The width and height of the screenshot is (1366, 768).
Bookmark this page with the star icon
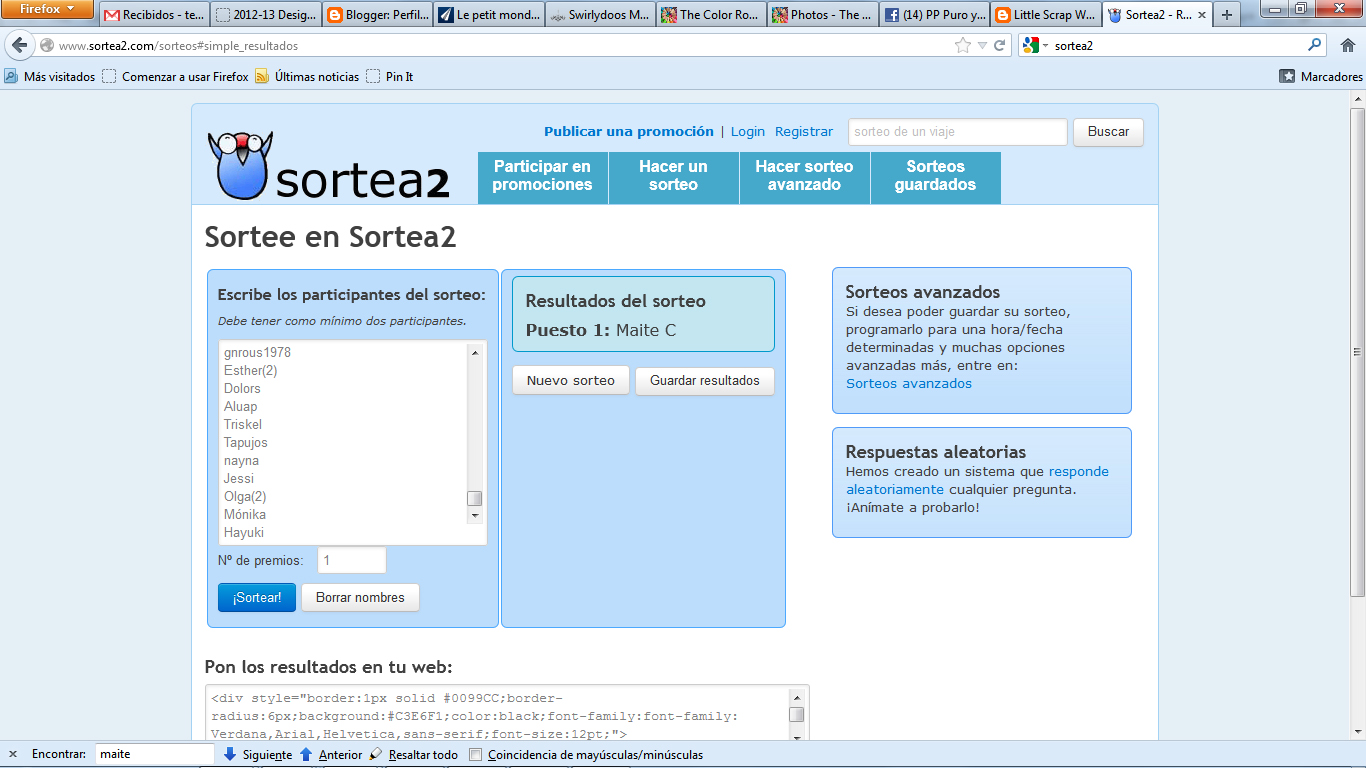click(962, 45)
